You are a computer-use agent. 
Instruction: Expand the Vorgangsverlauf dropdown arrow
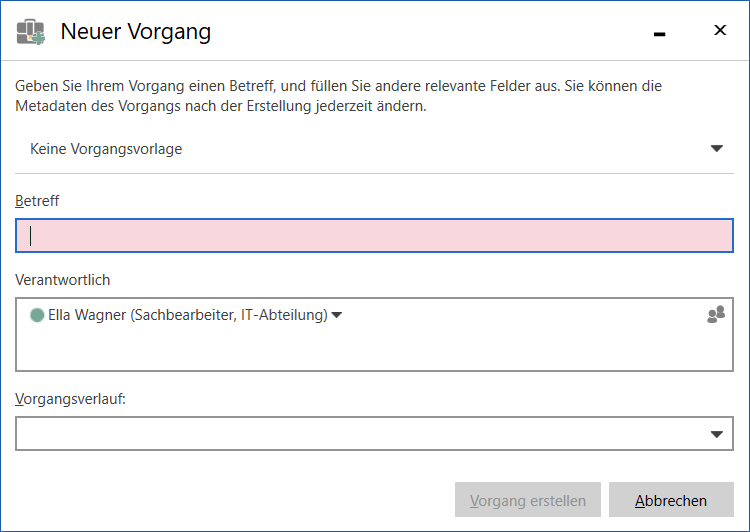[x=716, y=434]
